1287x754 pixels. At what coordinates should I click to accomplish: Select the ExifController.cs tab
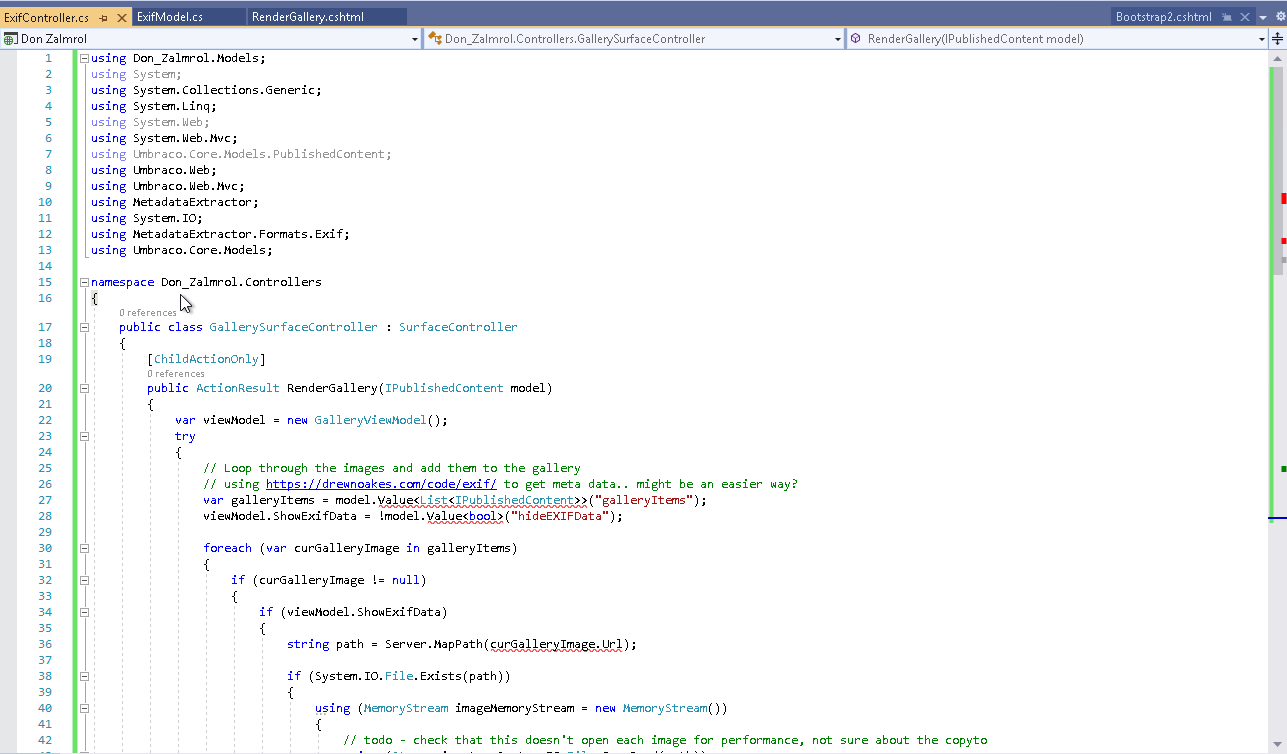click(47, 18)
